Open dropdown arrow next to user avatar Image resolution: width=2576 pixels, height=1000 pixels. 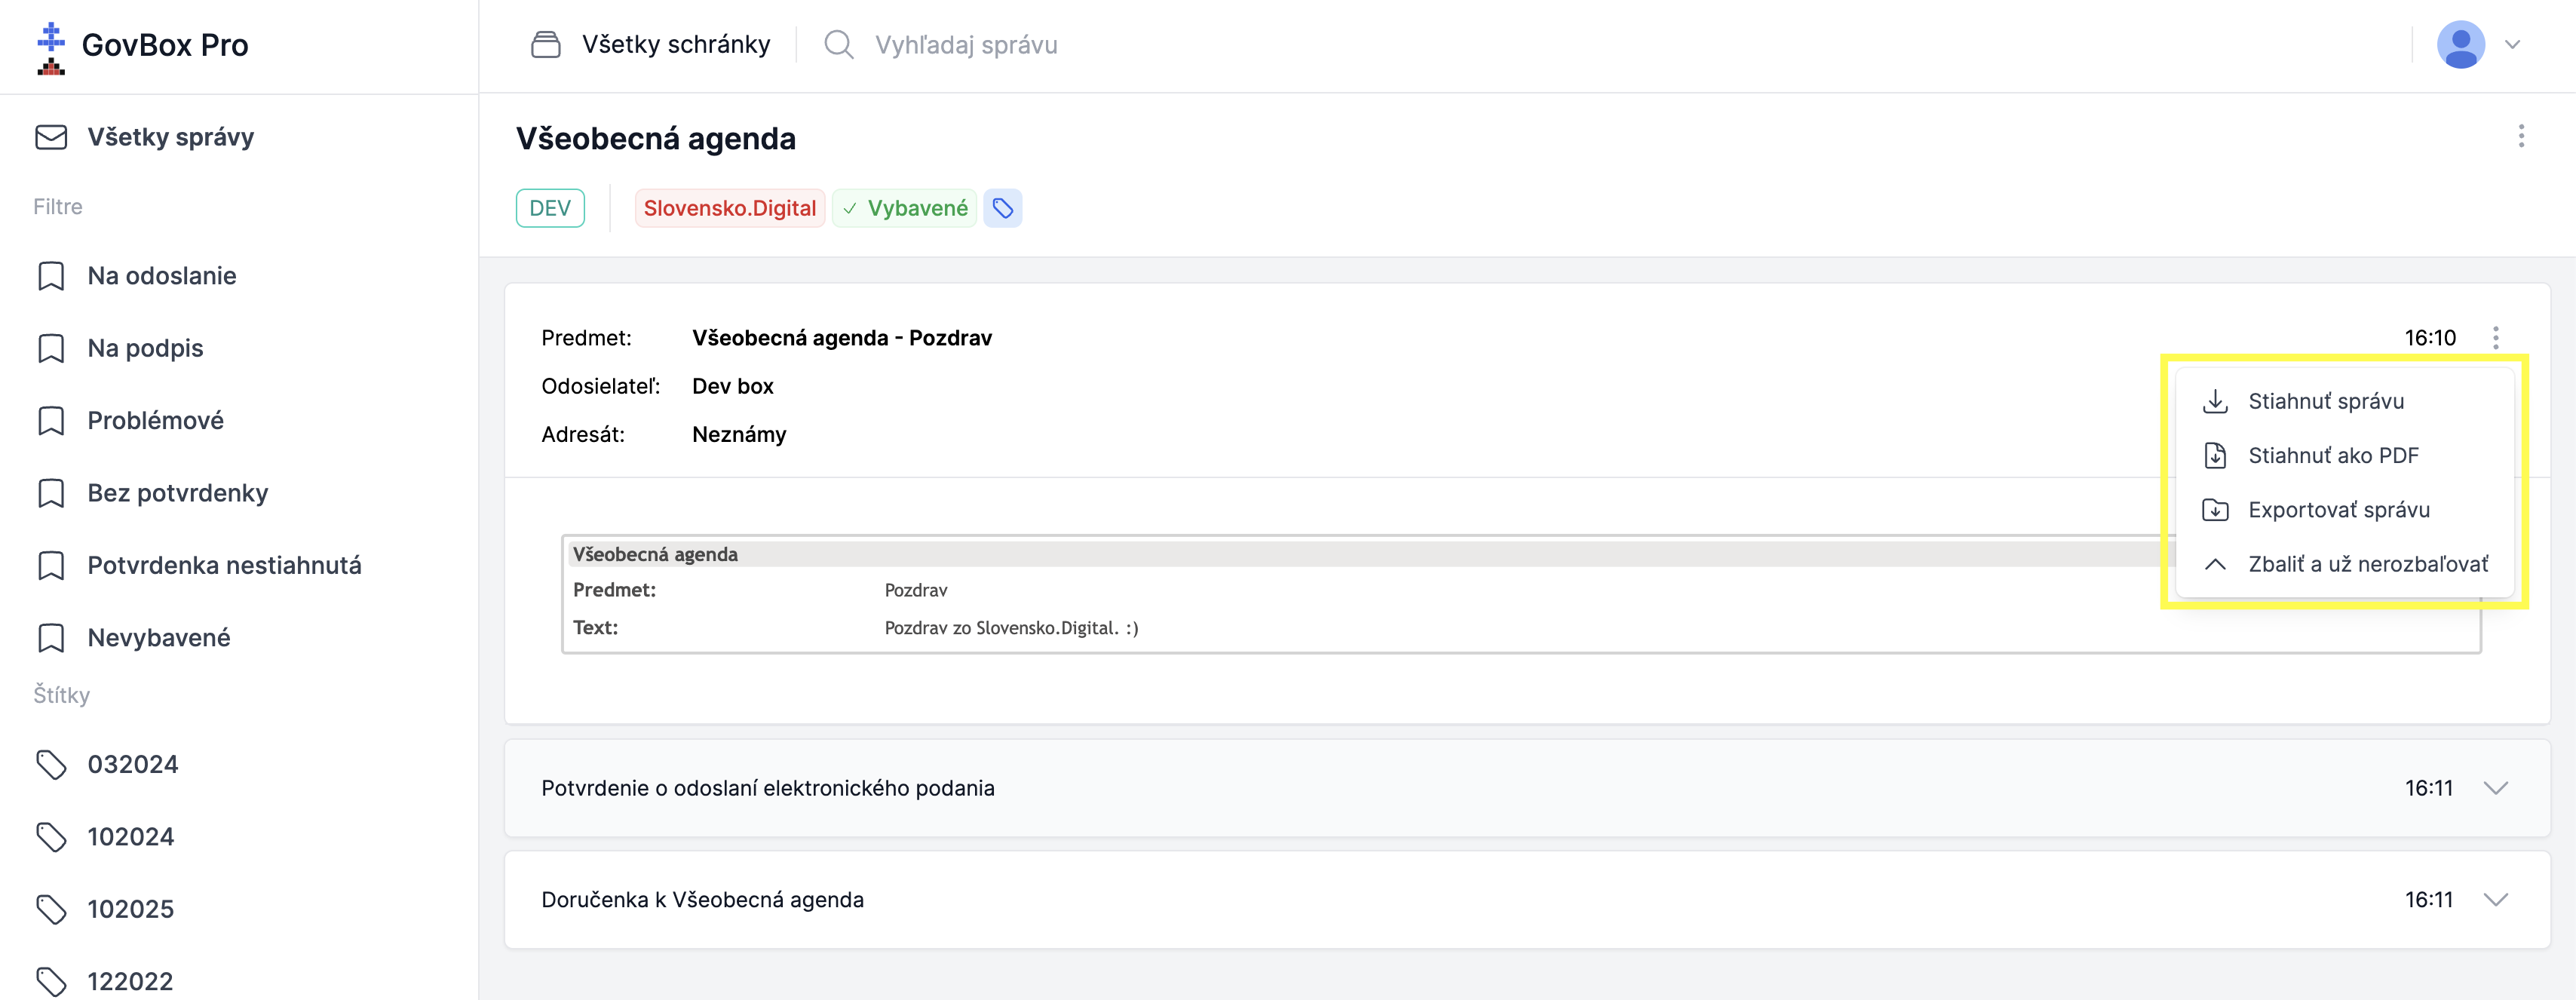point(2512,45)
